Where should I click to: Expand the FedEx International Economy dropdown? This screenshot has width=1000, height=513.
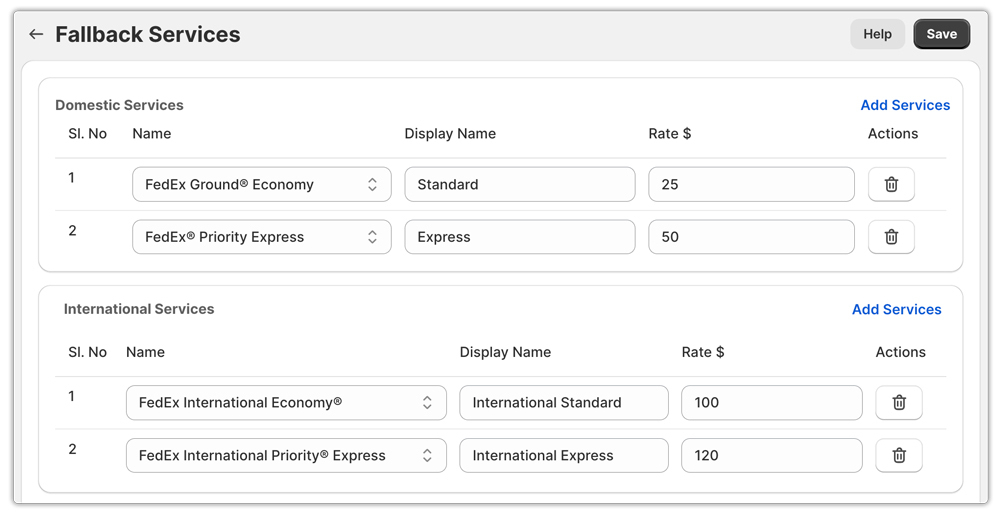pyautogui.click(x=286, y=403)
